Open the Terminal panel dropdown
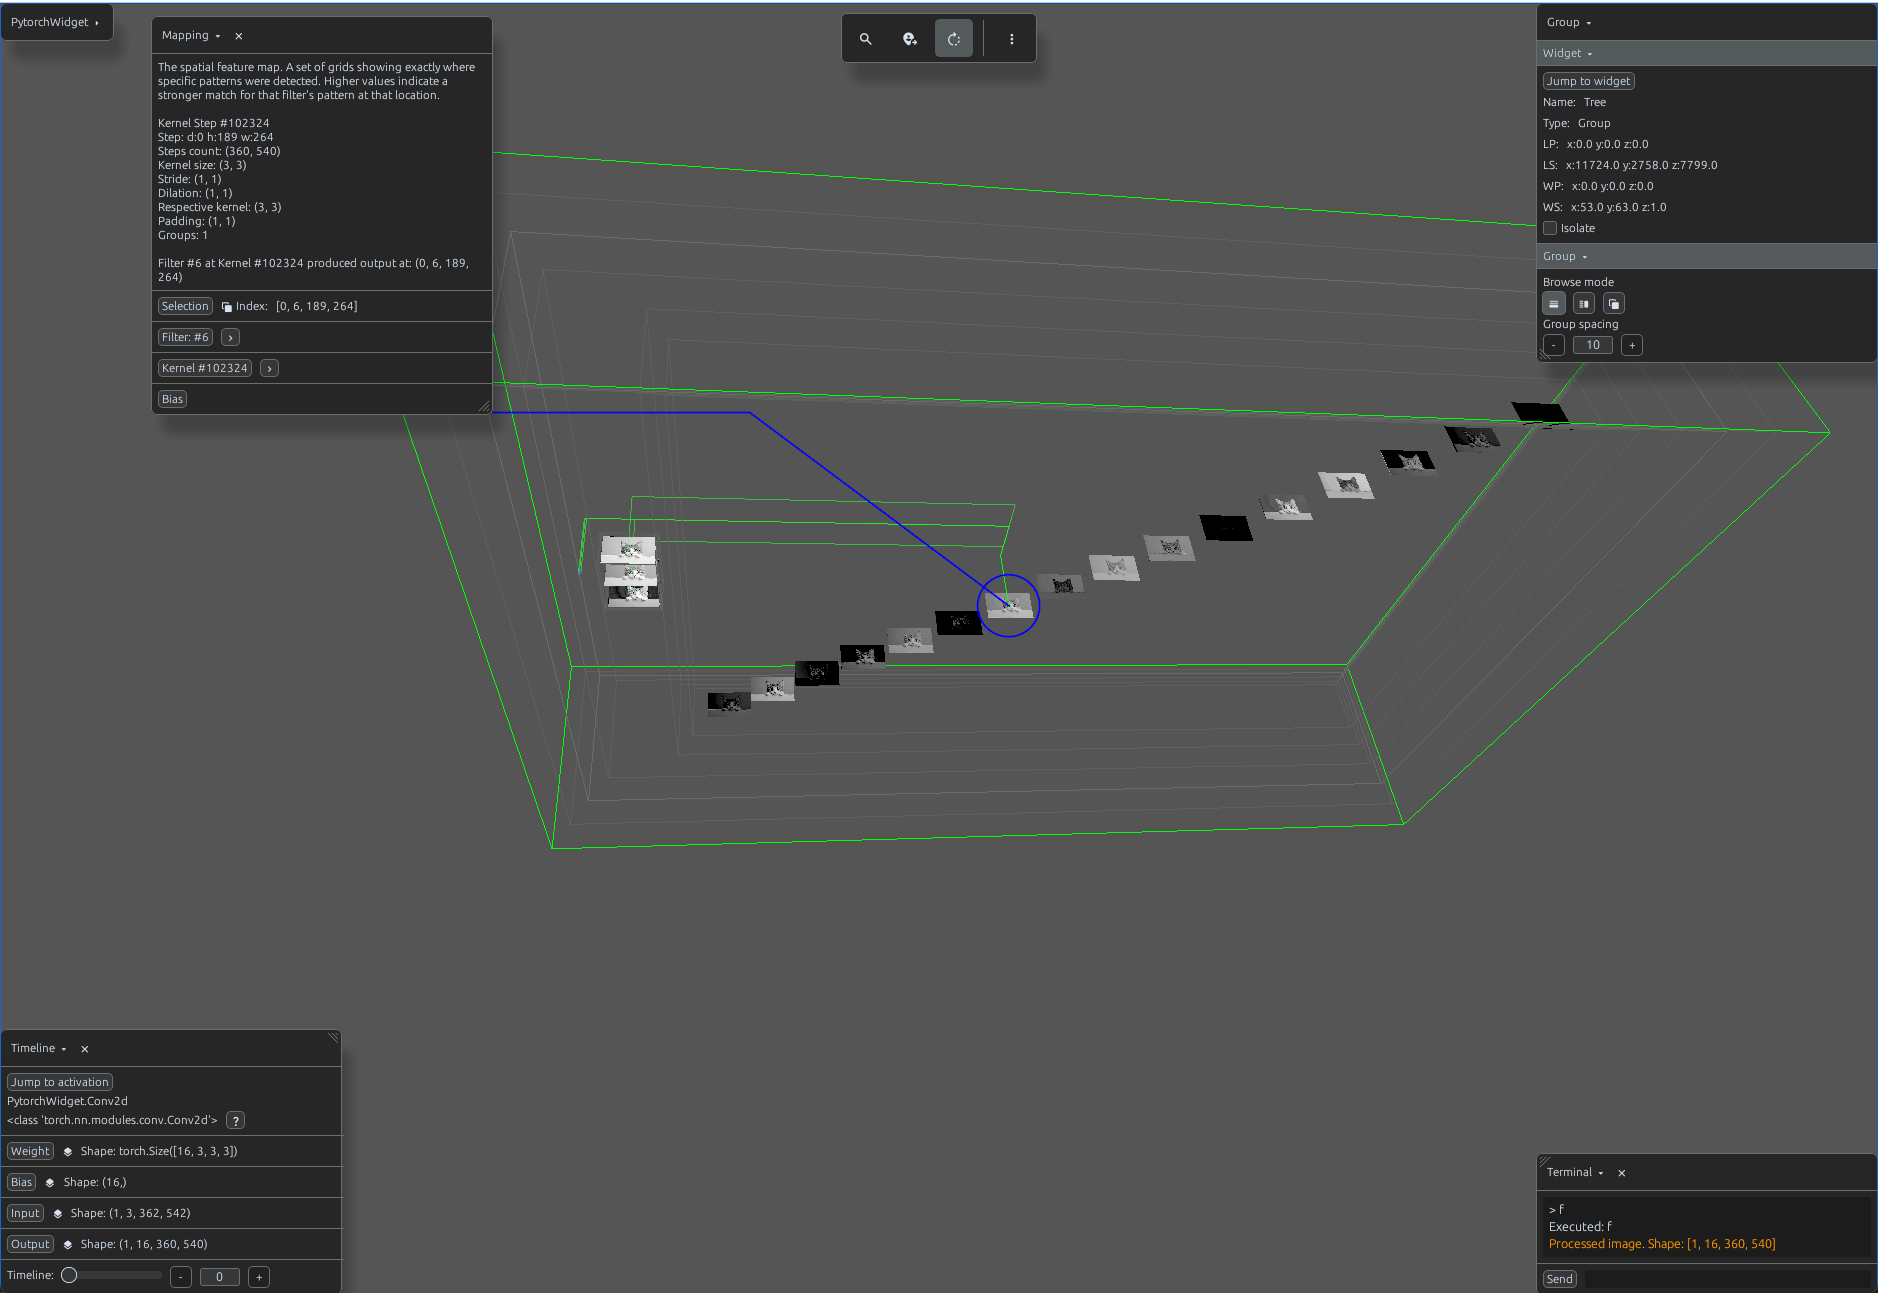Viewport: 1878px width, 1293px height. (1575, 1173)
